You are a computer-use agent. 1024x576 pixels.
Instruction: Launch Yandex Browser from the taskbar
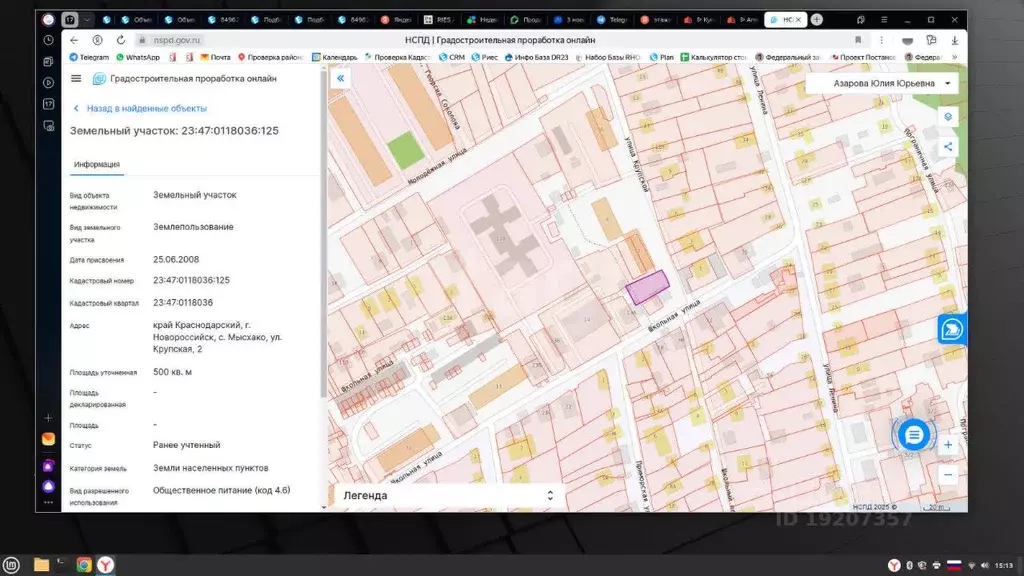pos(105,565)
